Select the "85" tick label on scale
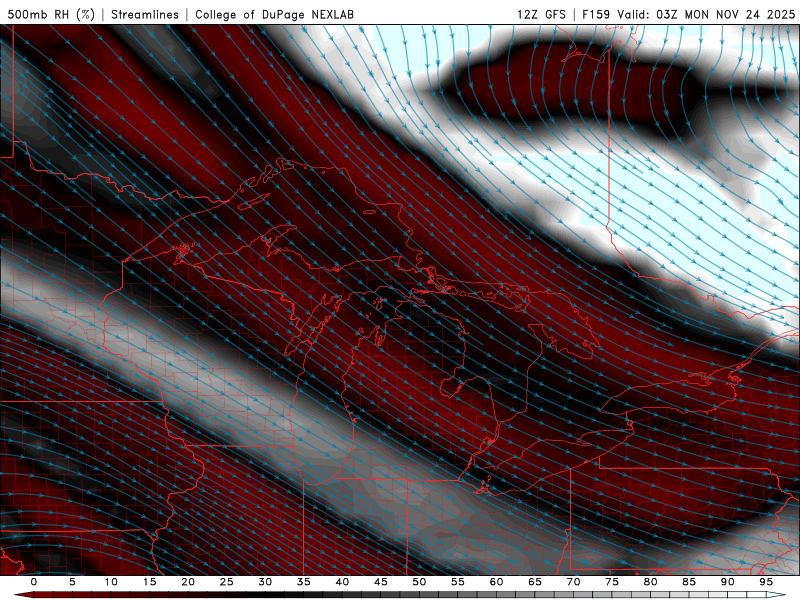 (x=689, y=582)
